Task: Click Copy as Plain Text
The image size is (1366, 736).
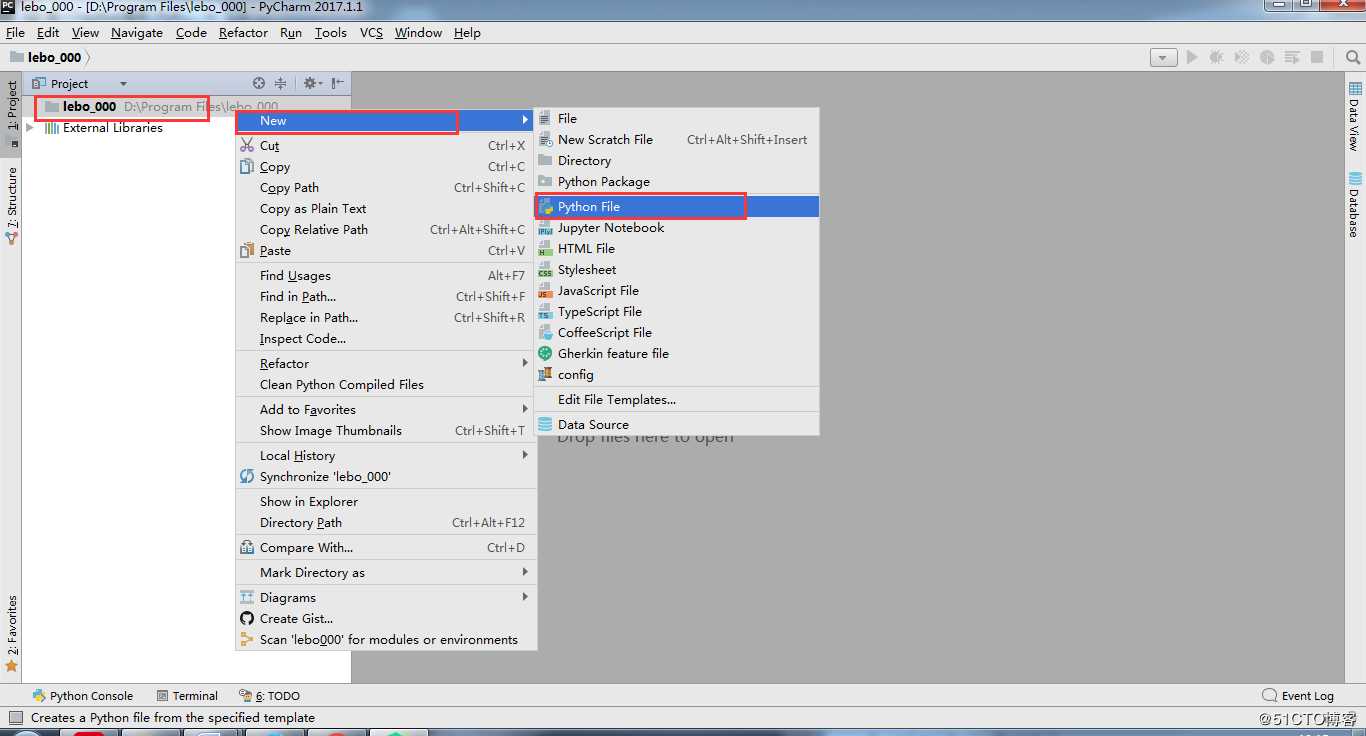Action: click(x=385, y=208)
